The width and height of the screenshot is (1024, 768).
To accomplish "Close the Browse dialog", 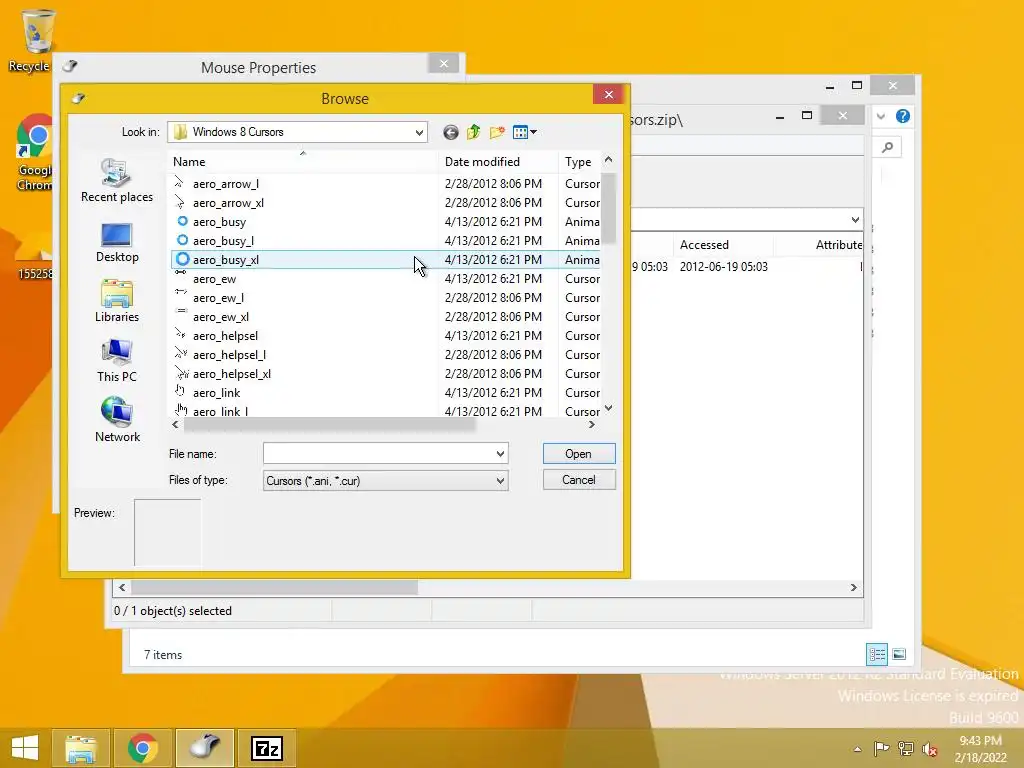I will point(609,95).
